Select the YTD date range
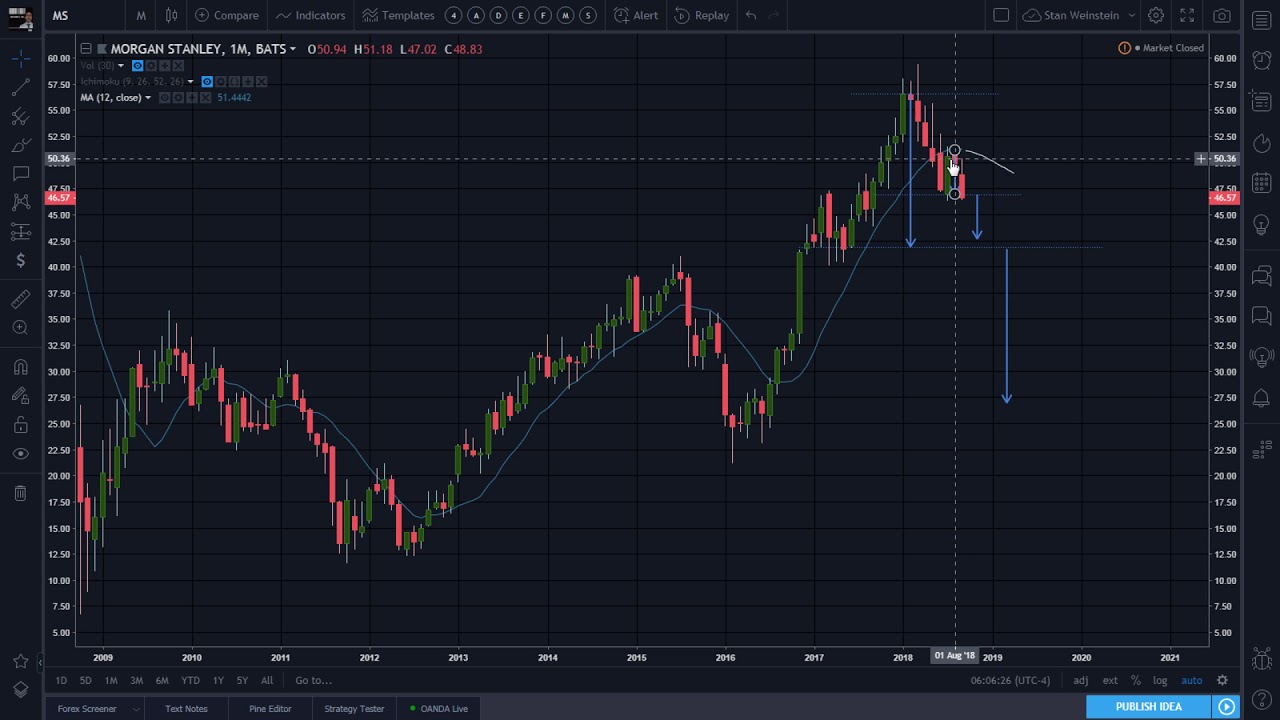This screenshot has height=720, width=1280. pyautogui.click(x=190, y=680)
